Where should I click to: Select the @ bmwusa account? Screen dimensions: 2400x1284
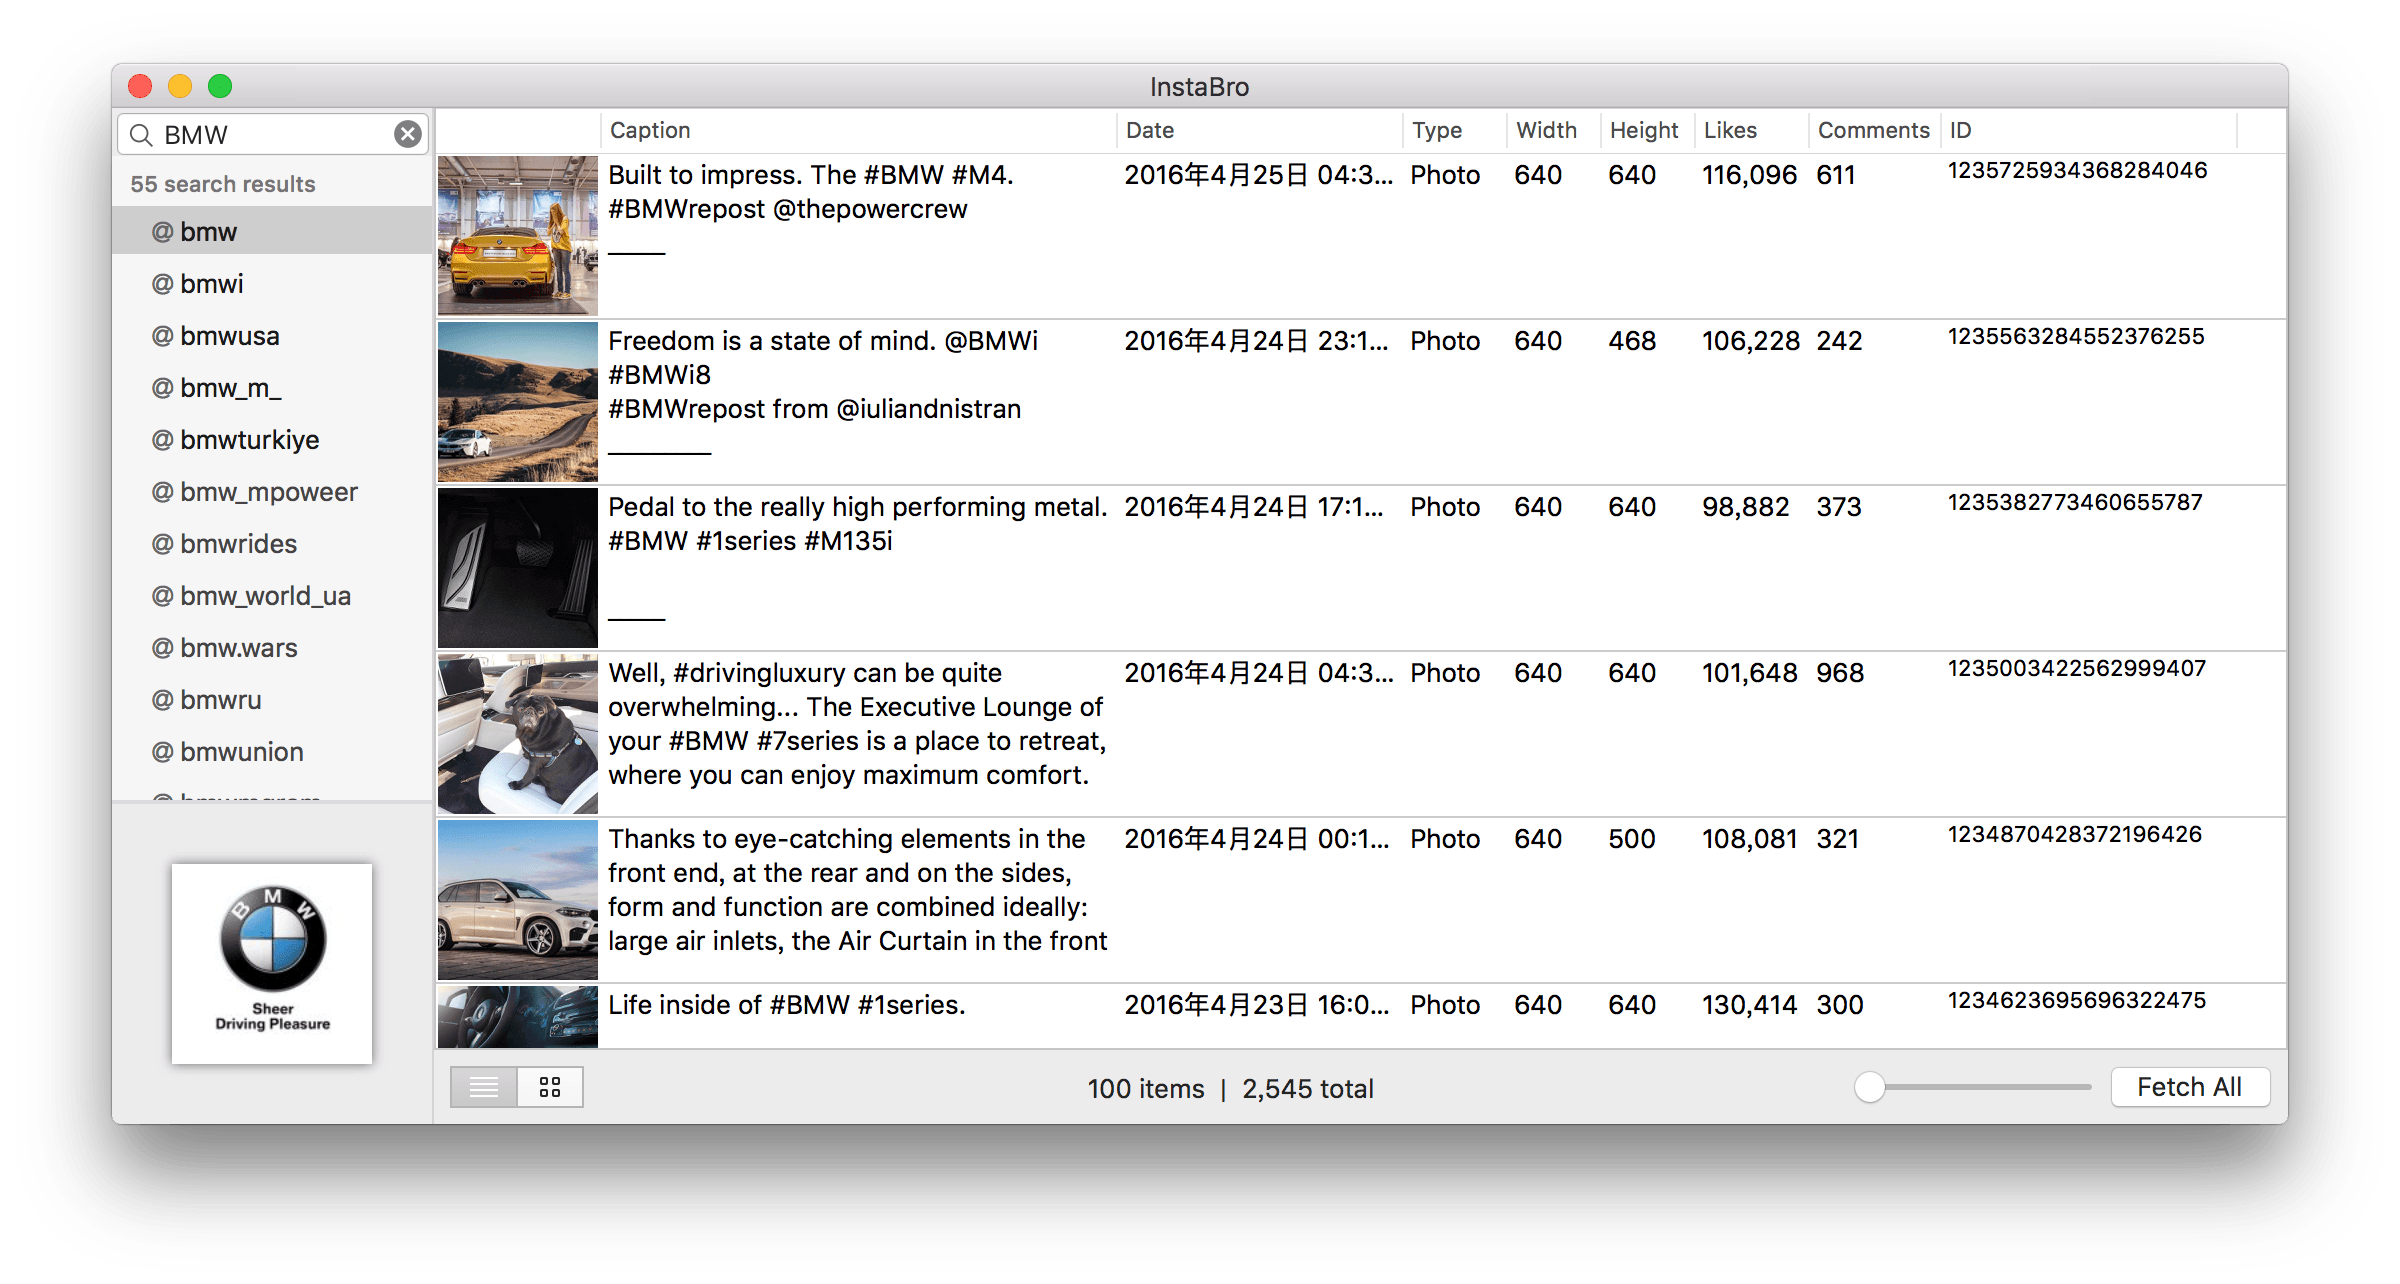pyautogui.click(x=272, y=335)
